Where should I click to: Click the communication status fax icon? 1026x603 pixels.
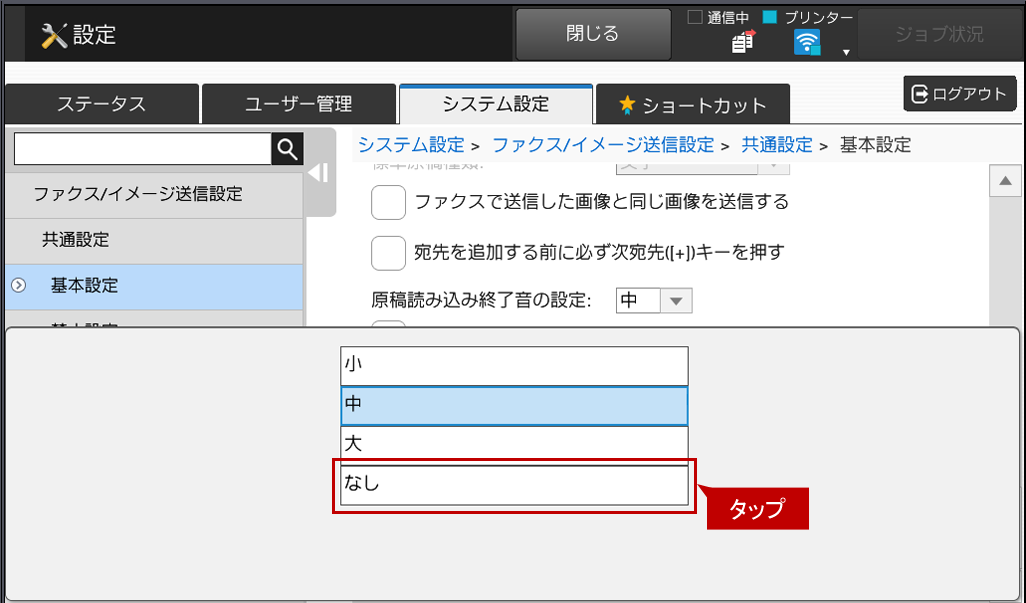743,41
